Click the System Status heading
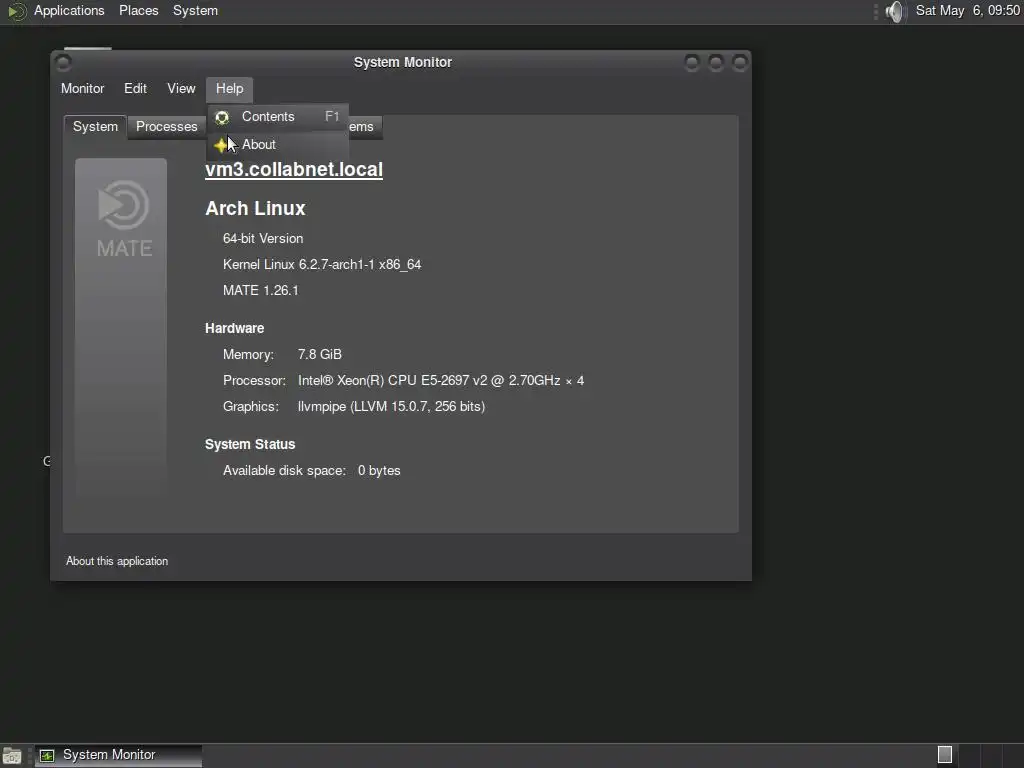Image resolution: width=1024 pixels, height=768 pixels. (x=250, y=445)
